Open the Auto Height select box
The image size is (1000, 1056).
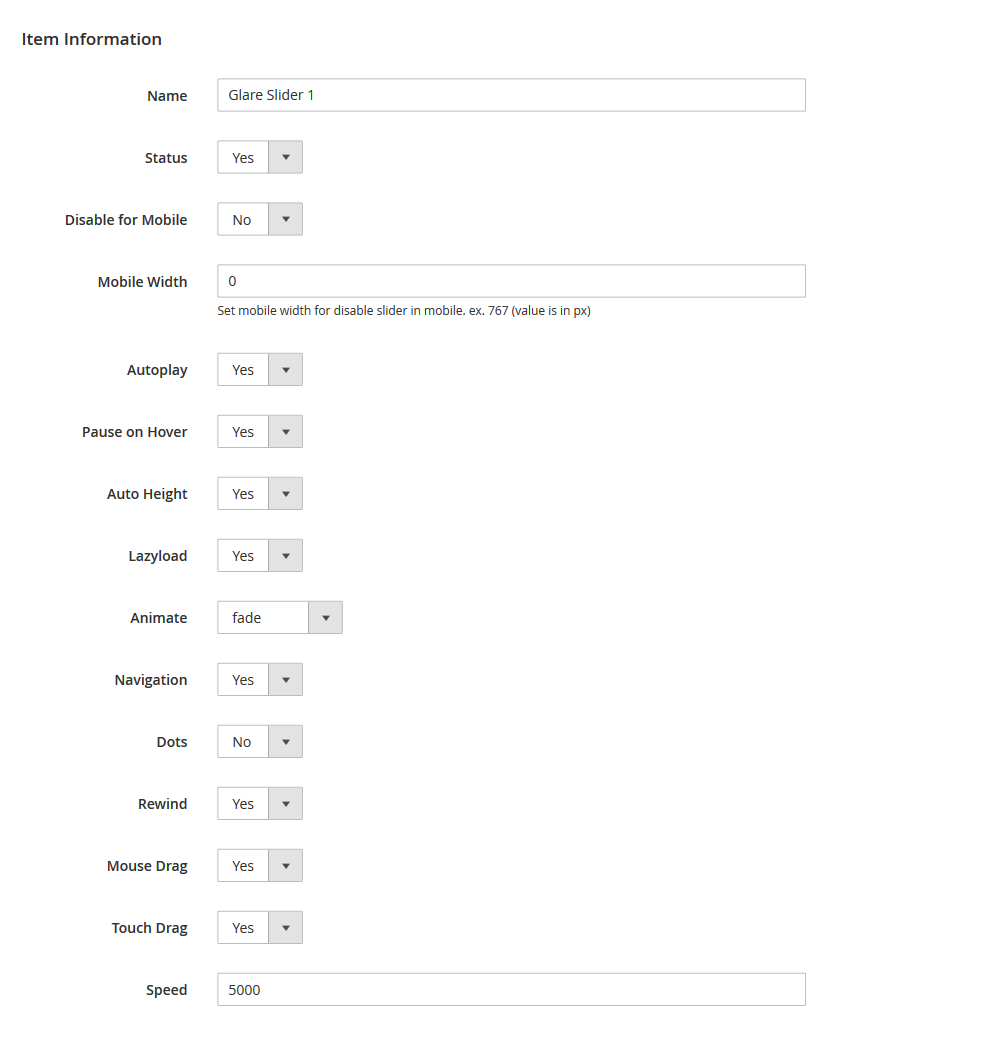pos(259,494)
